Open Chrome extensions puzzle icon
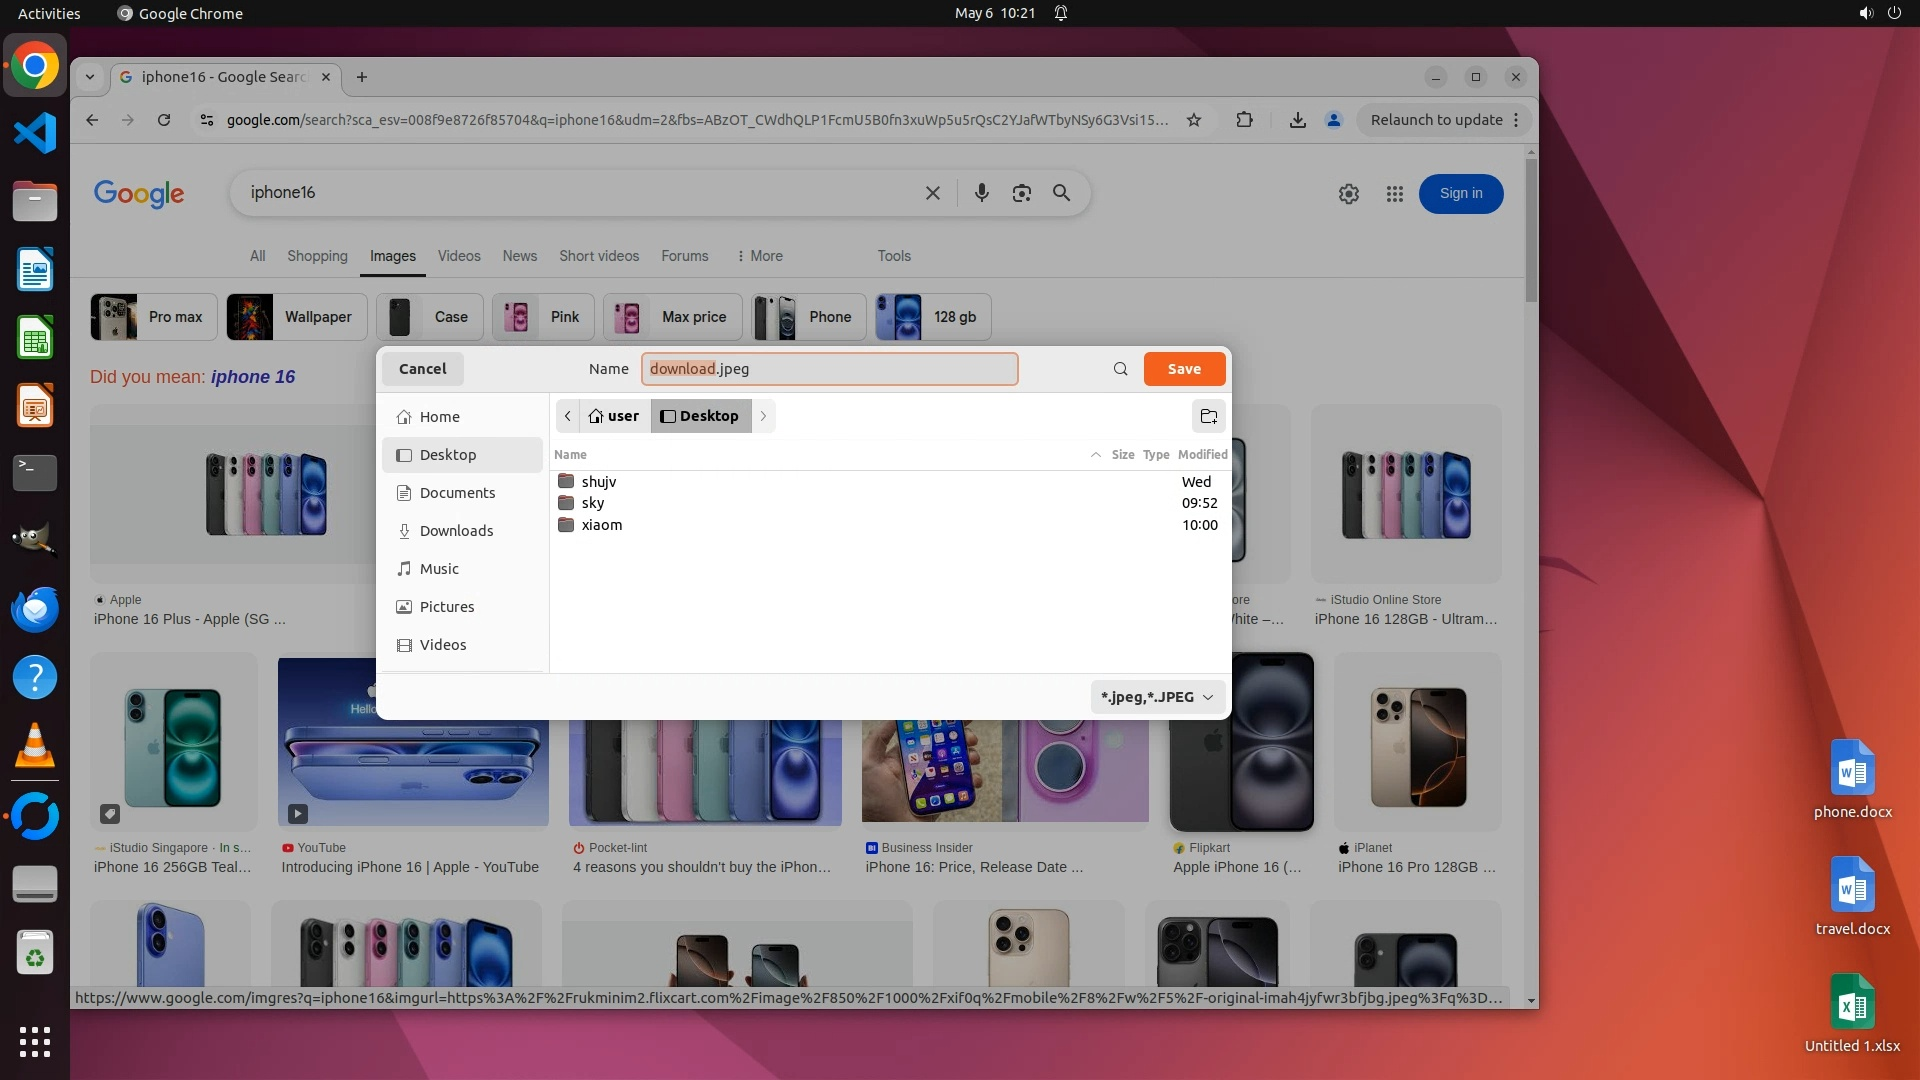 [1244, 120]
